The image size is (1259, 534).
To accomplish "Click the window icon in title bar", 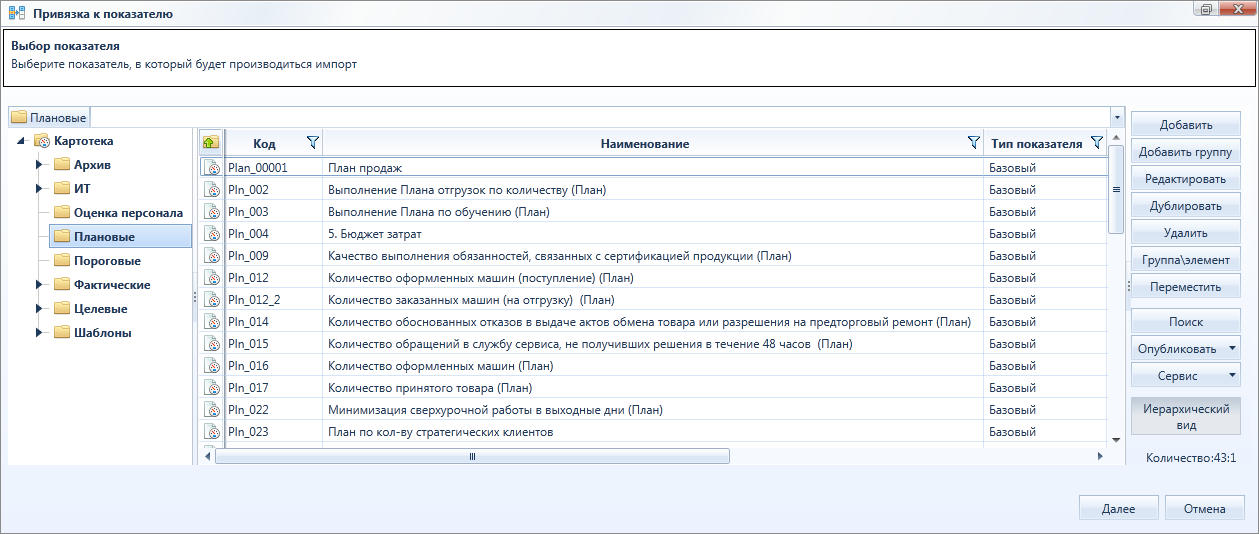I will (16, 13).
